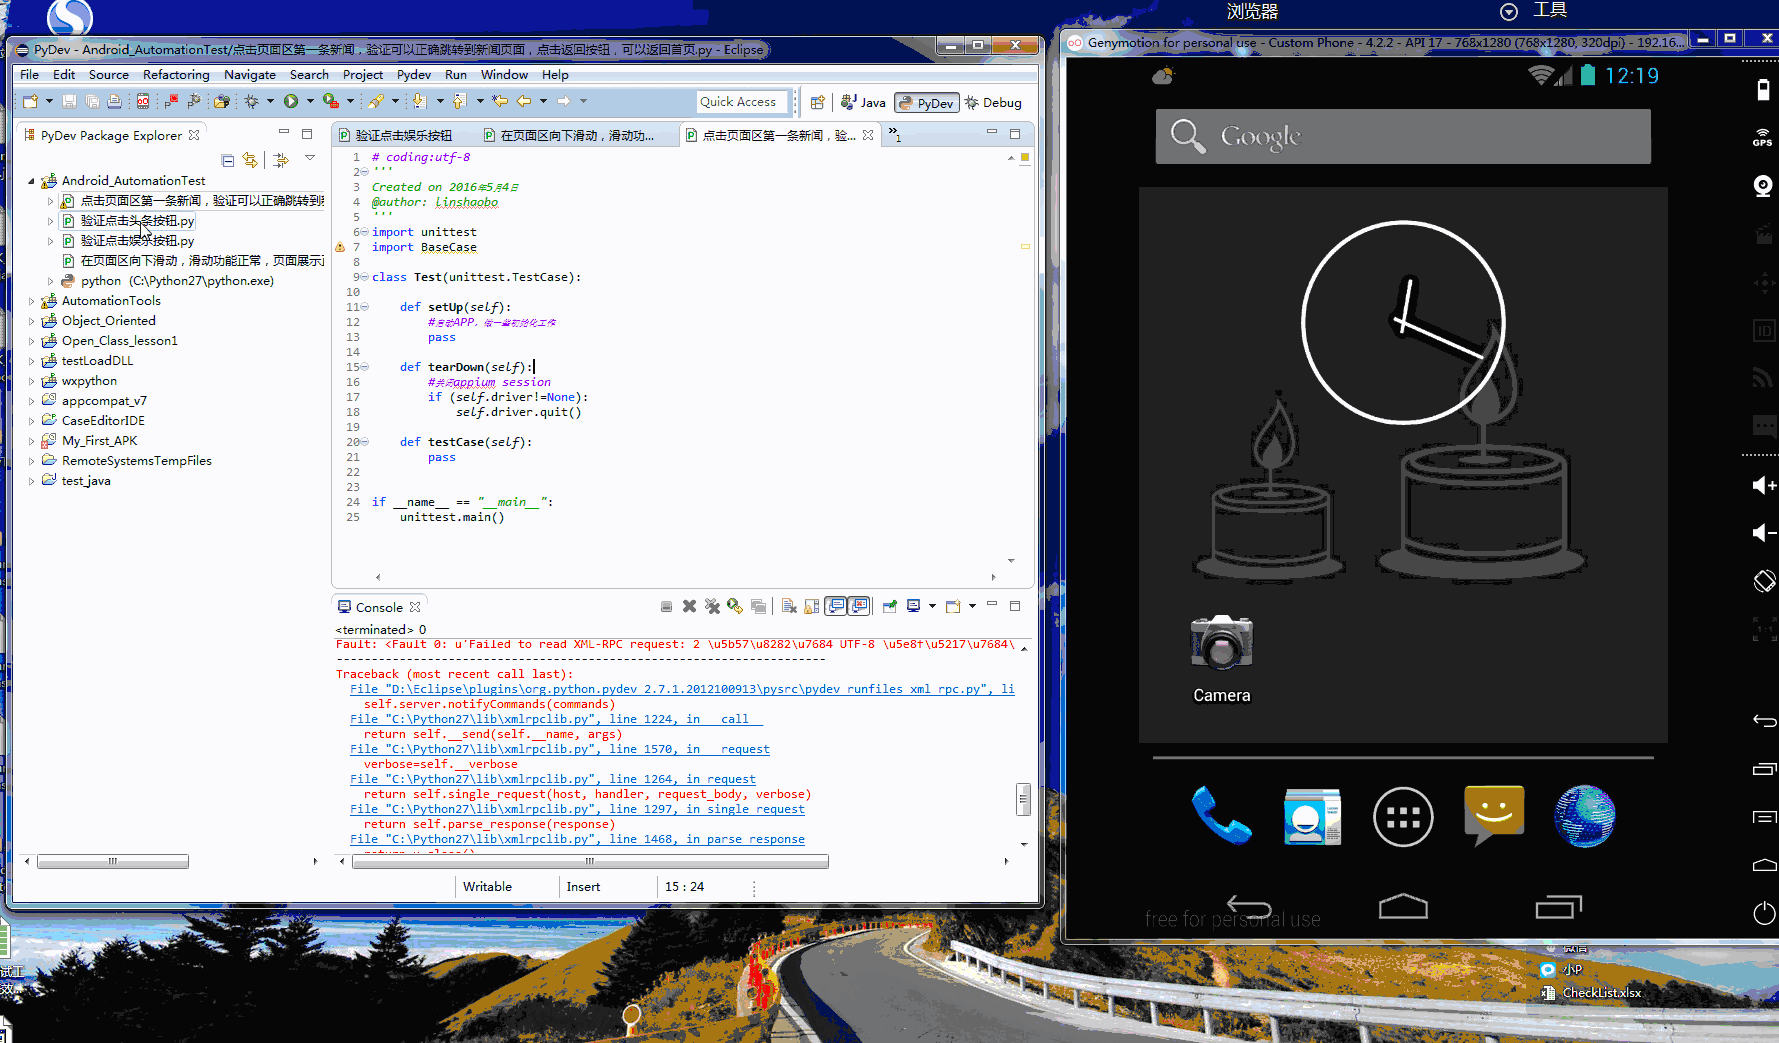Open the Android app drawer
The height and width of the screenshot is (1043, 1779).
(1402, 817)
